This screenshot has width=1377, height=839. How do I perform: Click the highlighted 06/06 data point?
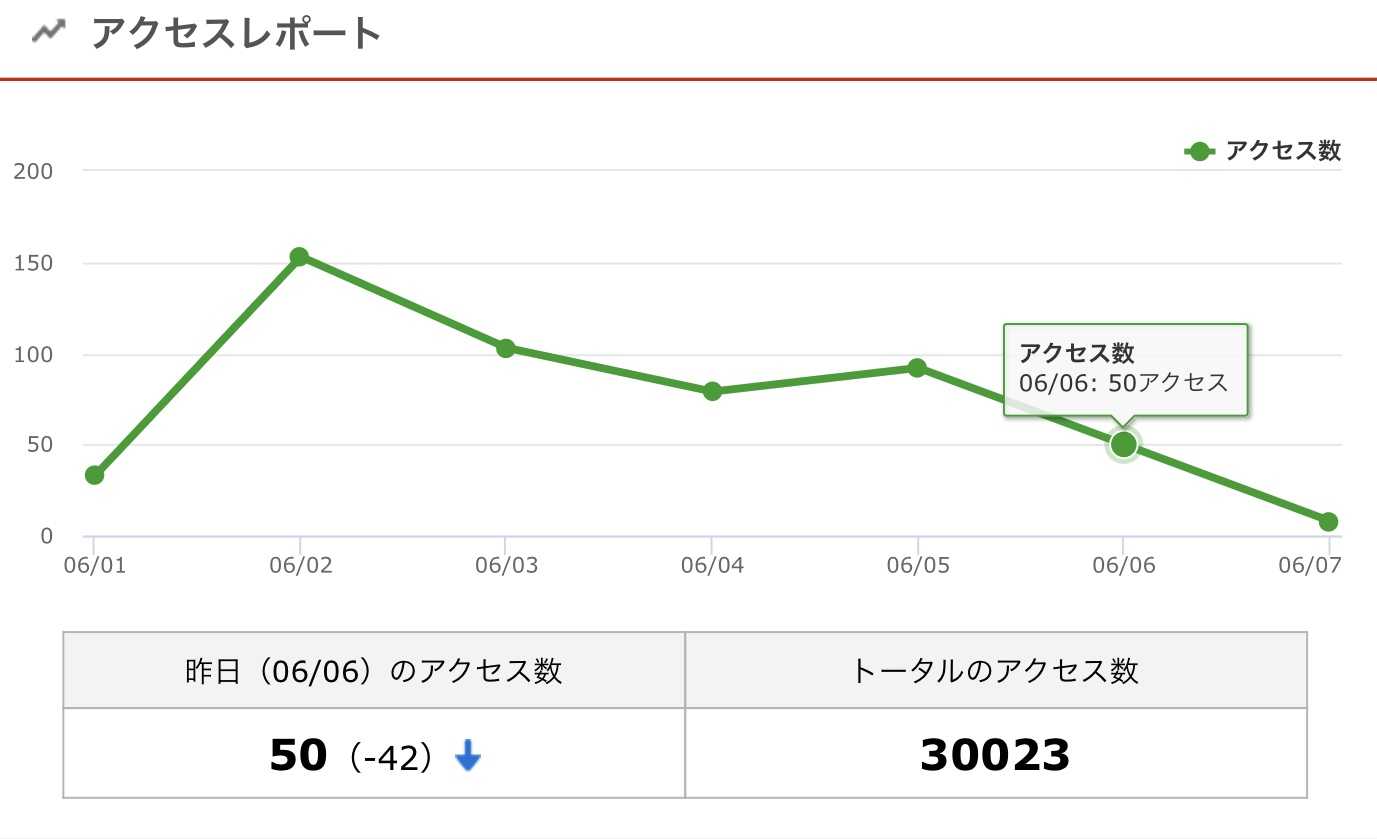tap(1123, 444)
